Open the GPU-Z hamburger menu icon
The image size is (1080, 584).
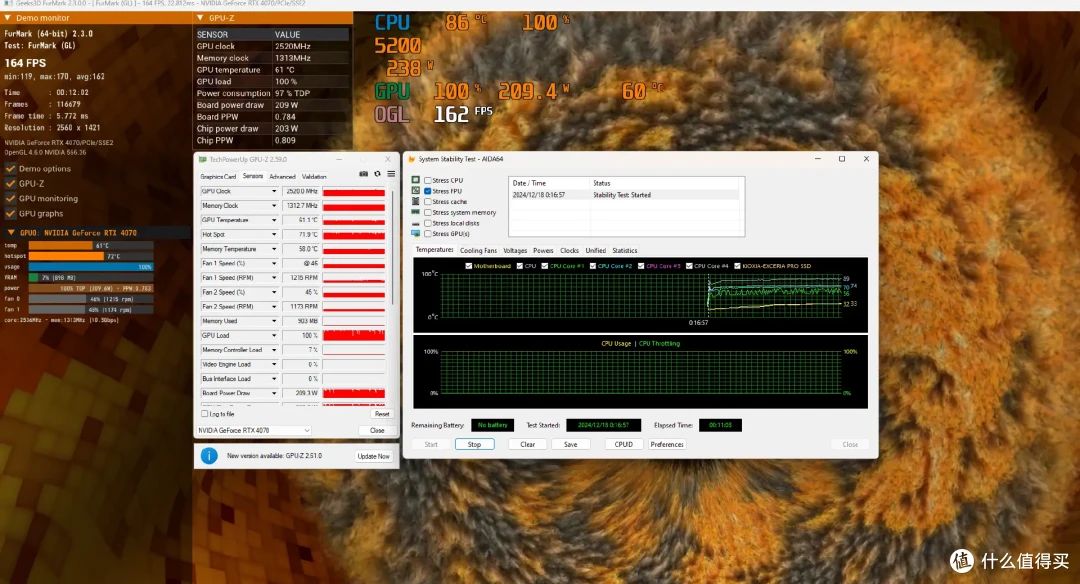391,174
